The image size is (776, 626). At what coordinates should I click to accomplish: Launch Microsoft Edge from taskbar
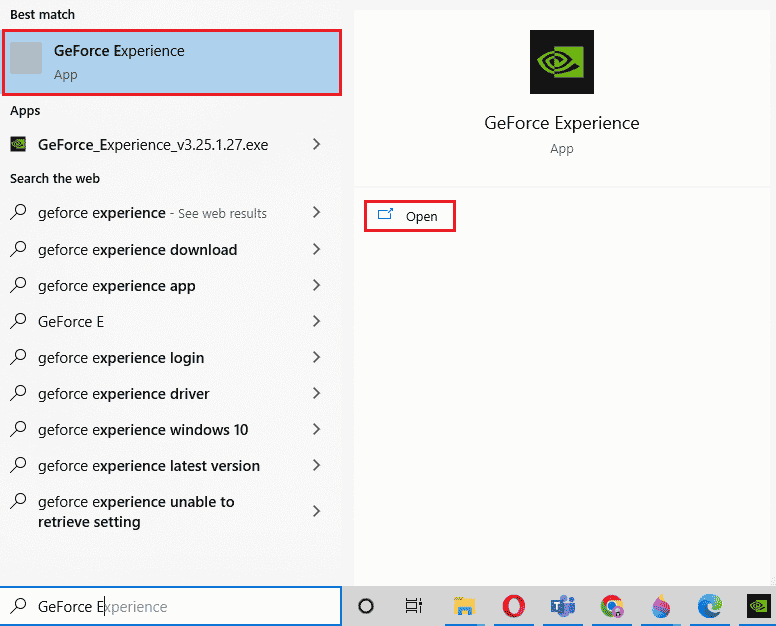(710, 606)
